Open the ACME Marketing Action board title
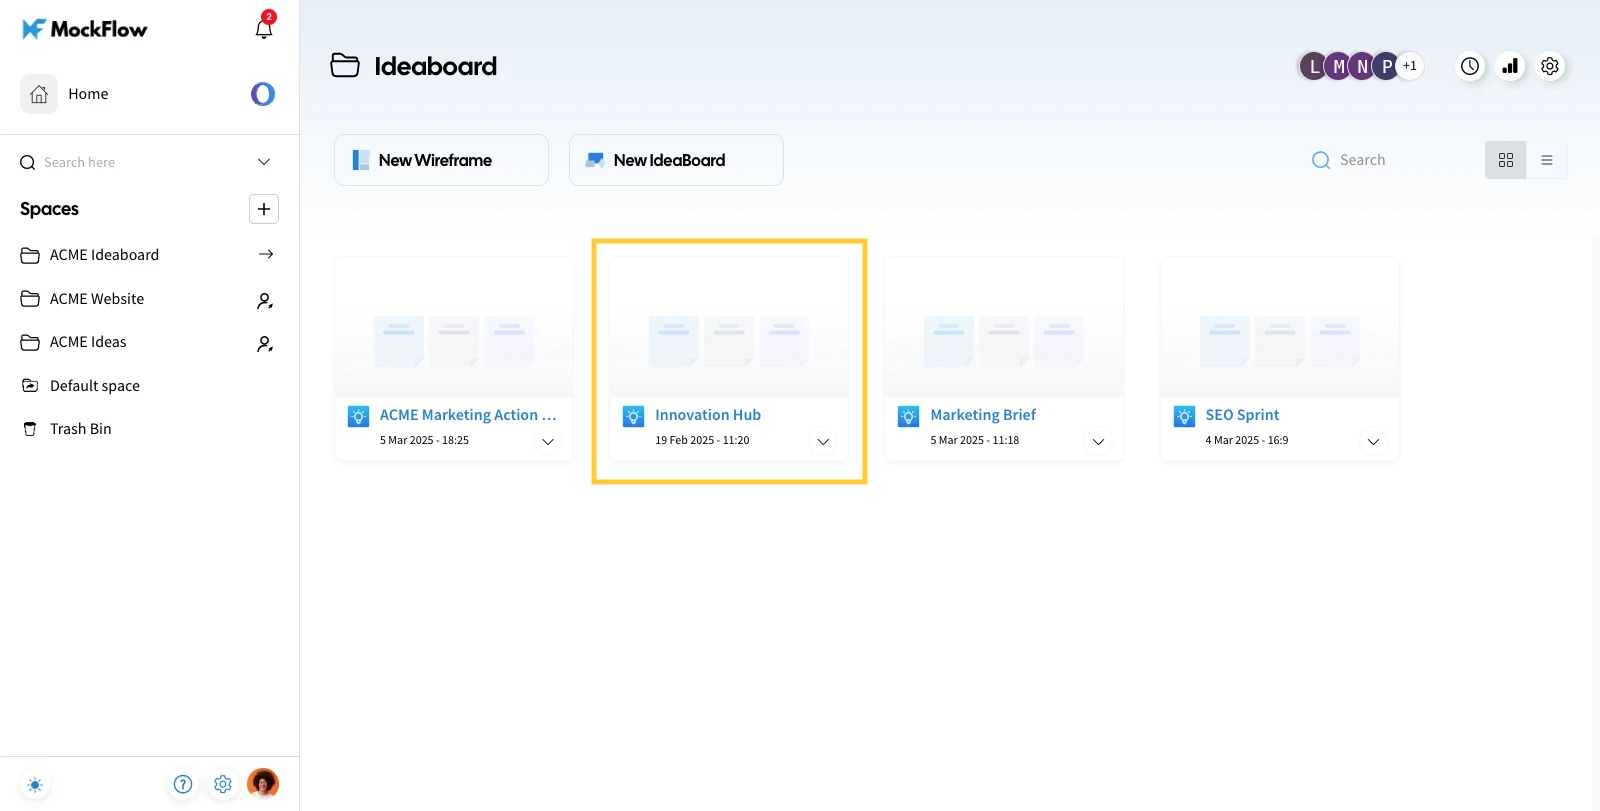The image size is (1600, 811). point(468,415)
